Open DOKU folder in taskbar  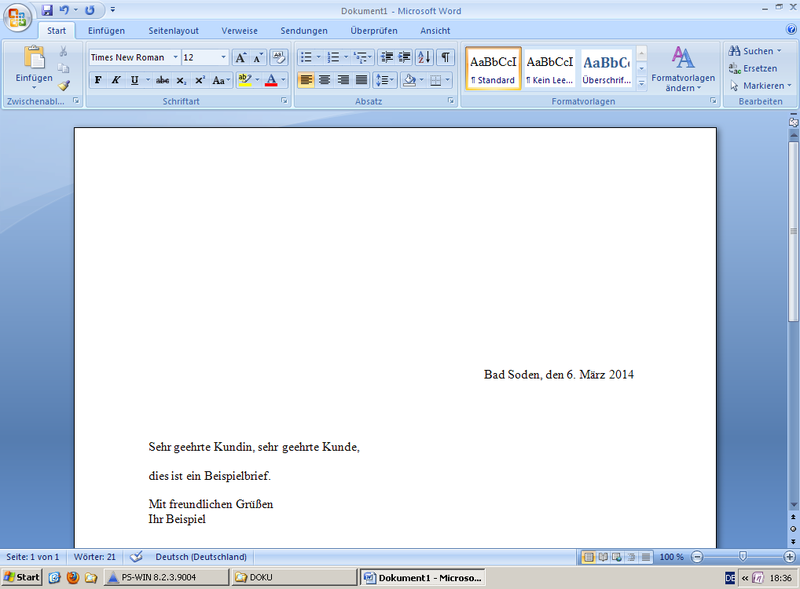click(x=294, y=577)
